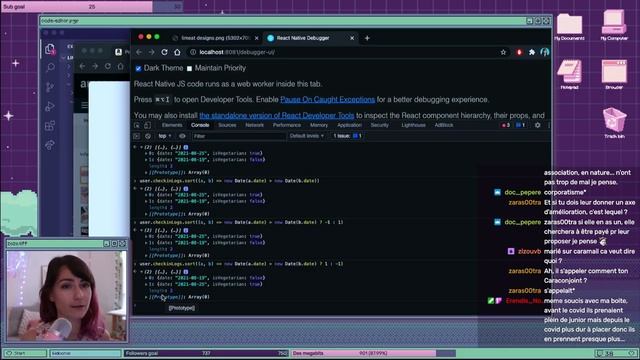Open the Trash bin desktop icon
The image size is (640, 360).
coord(614,123)
